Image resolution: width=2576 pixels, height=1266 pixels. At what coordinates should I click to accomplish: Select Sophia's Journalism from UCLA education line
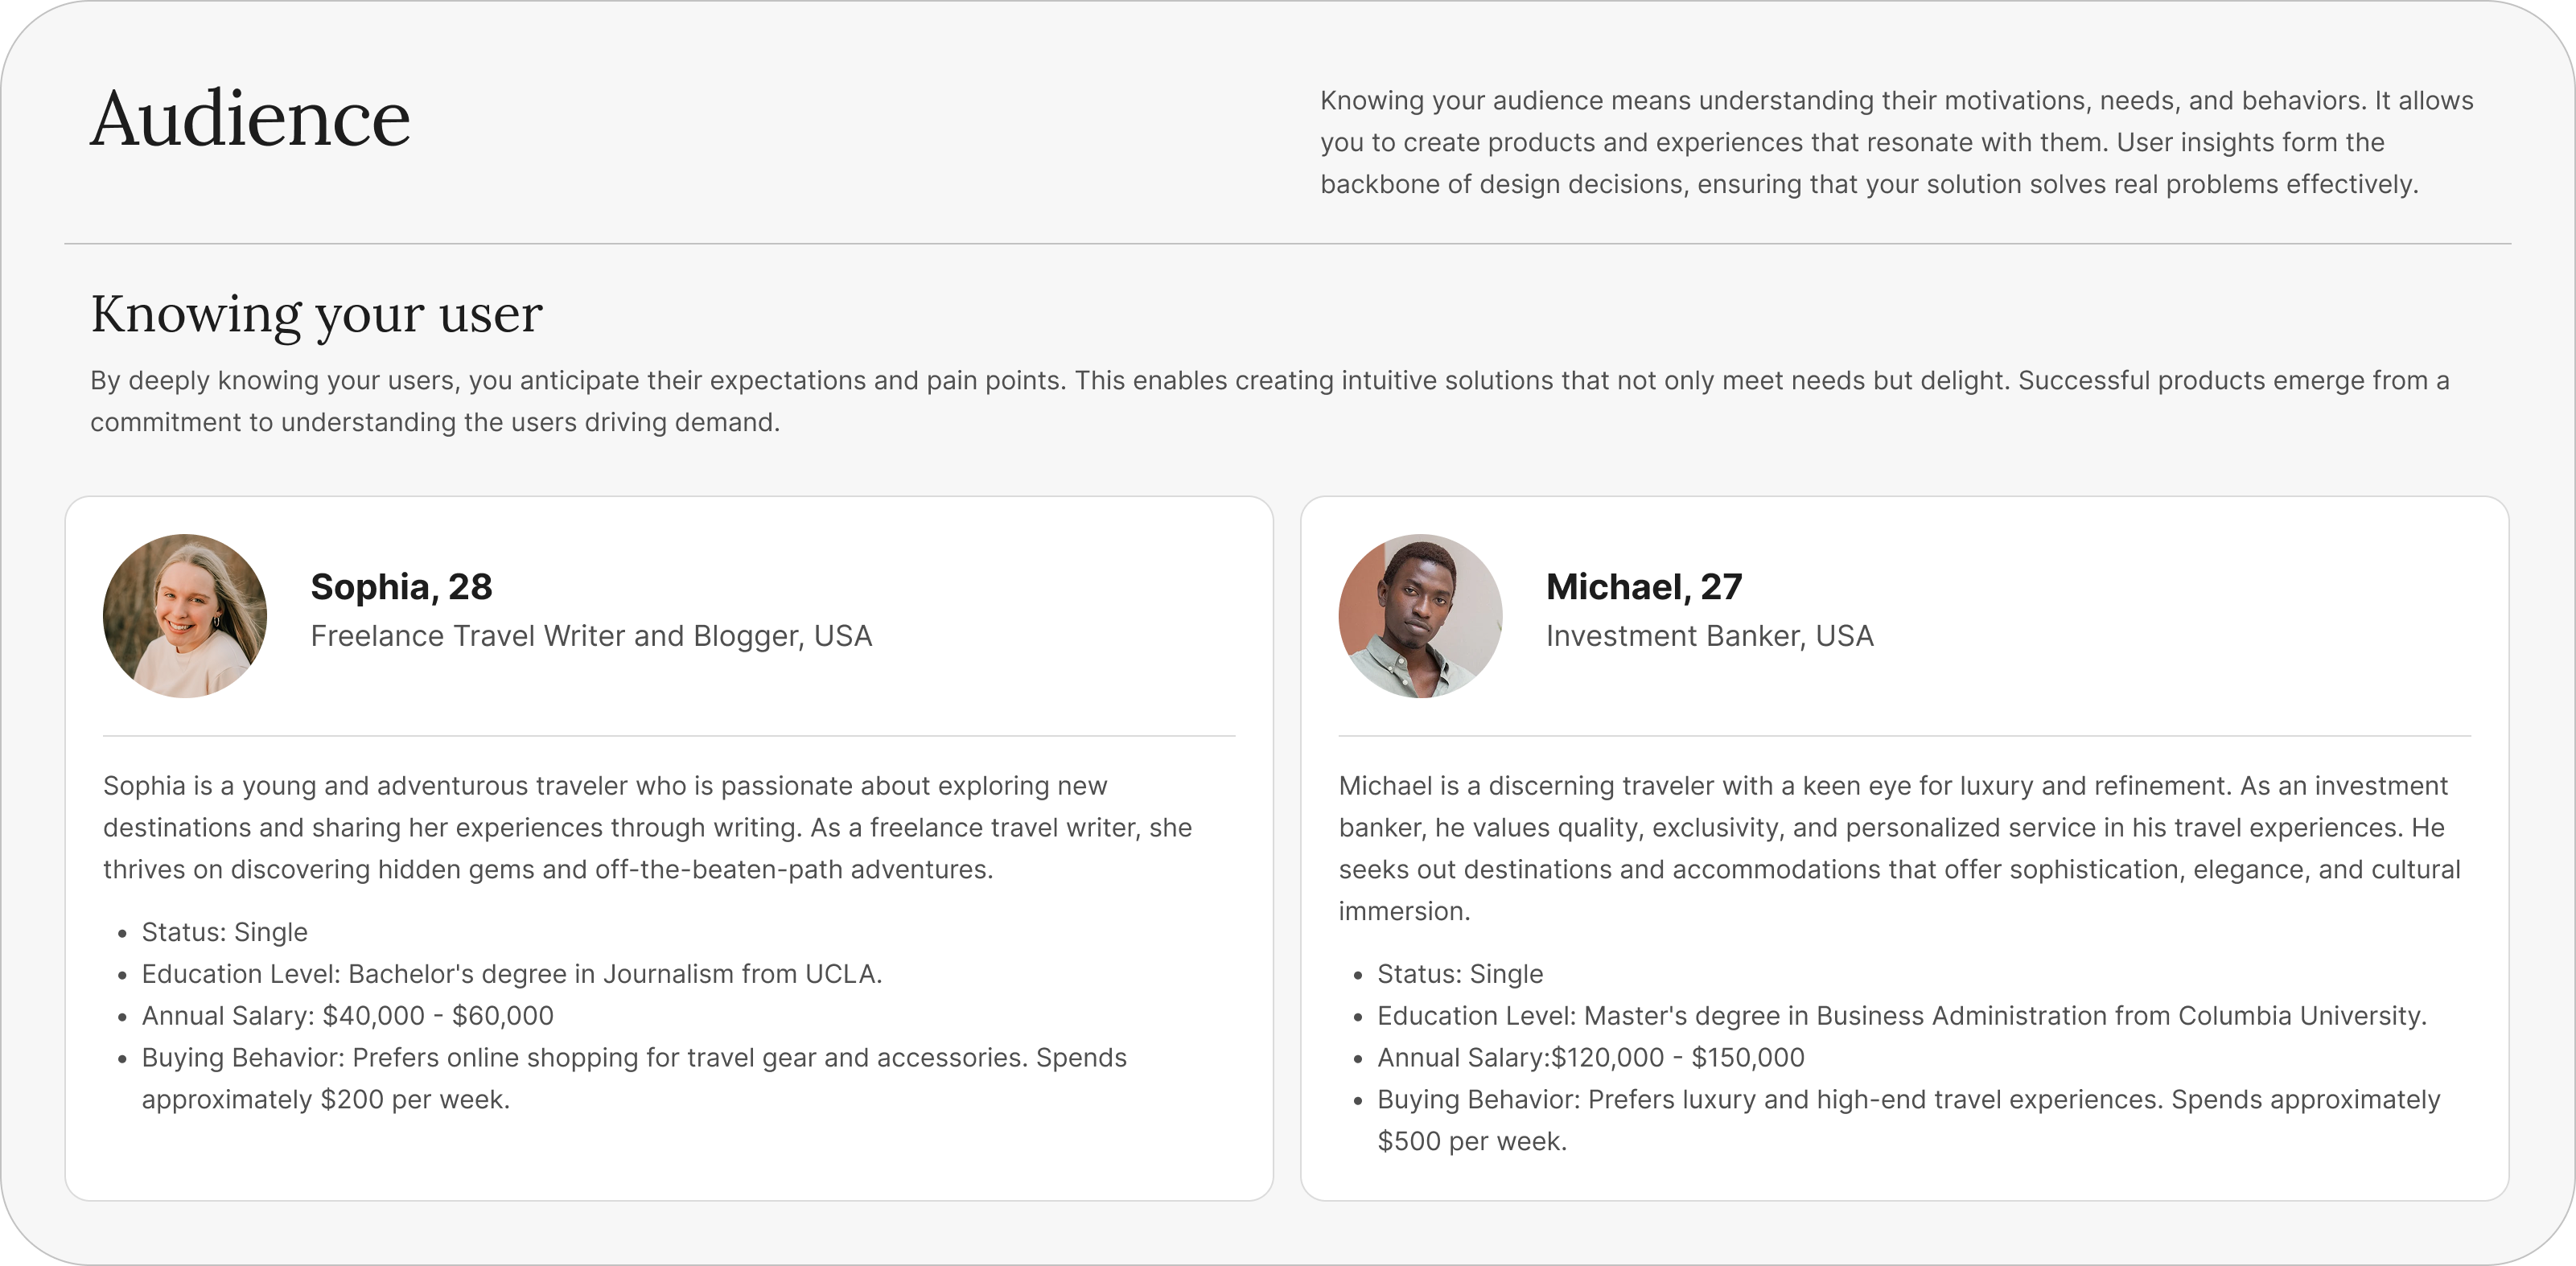pos(511,974)
